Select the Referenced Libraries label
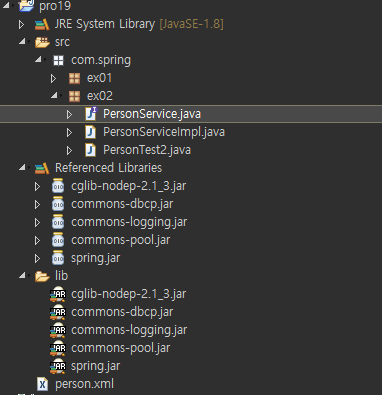Screen dimensions: 382x395 pyautogui.click(x=108, y=168)
